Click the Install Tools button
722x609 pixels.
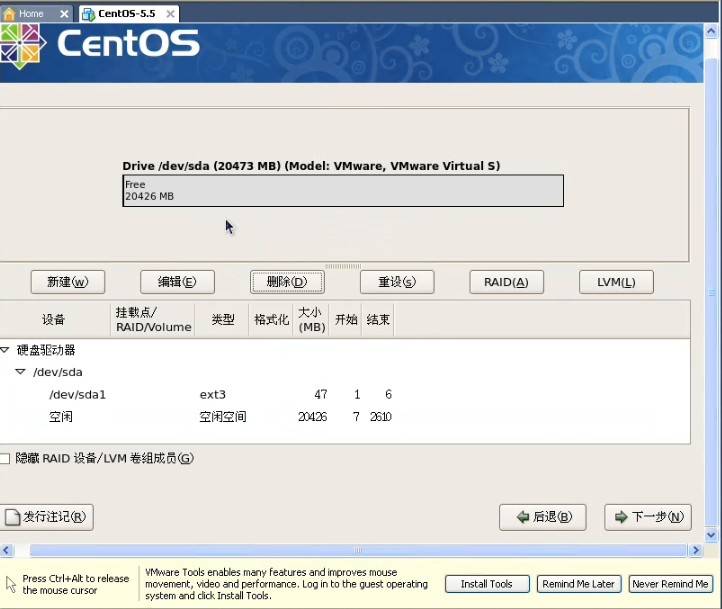tap(487, 584)
